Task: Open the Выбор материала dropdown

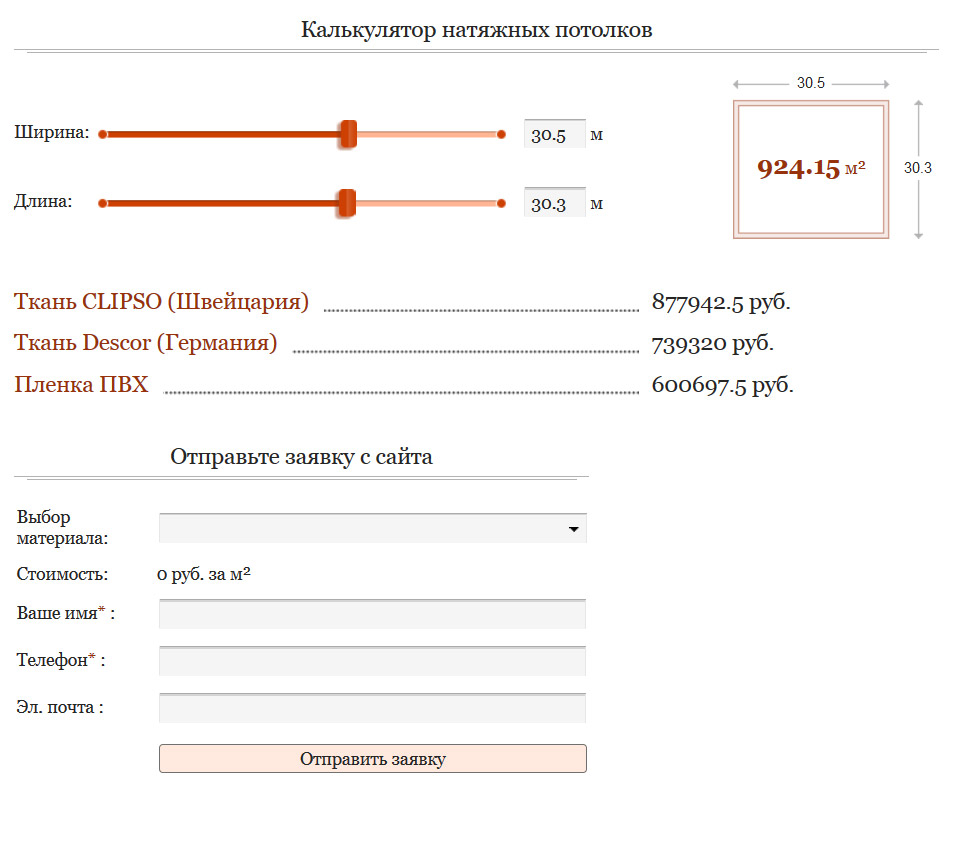Action: (x=372, y=529)
